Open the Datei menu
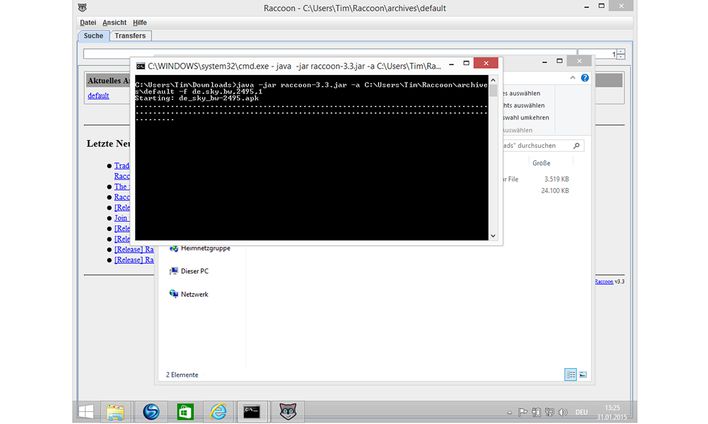 coord(88,22)
